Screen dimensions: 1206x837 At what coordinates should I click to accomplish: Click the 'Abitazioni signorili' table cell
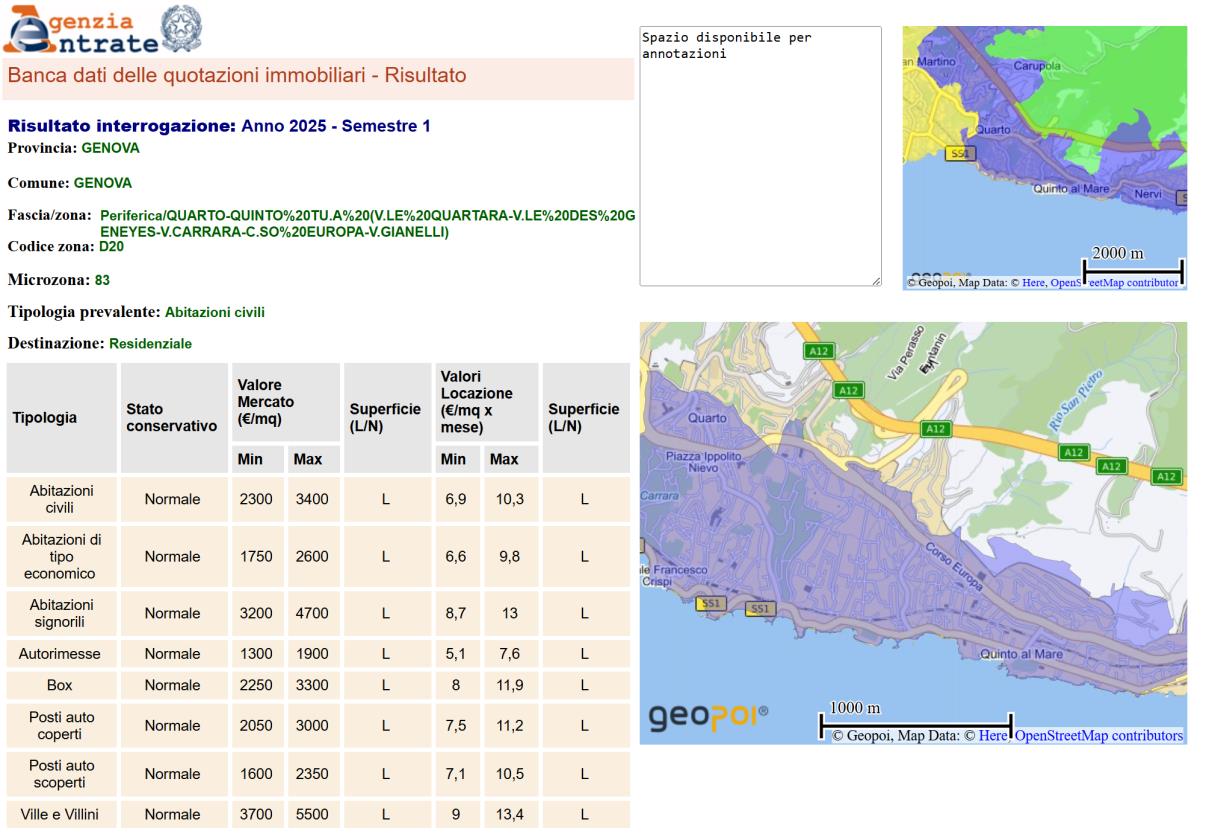tap(62, 613)
